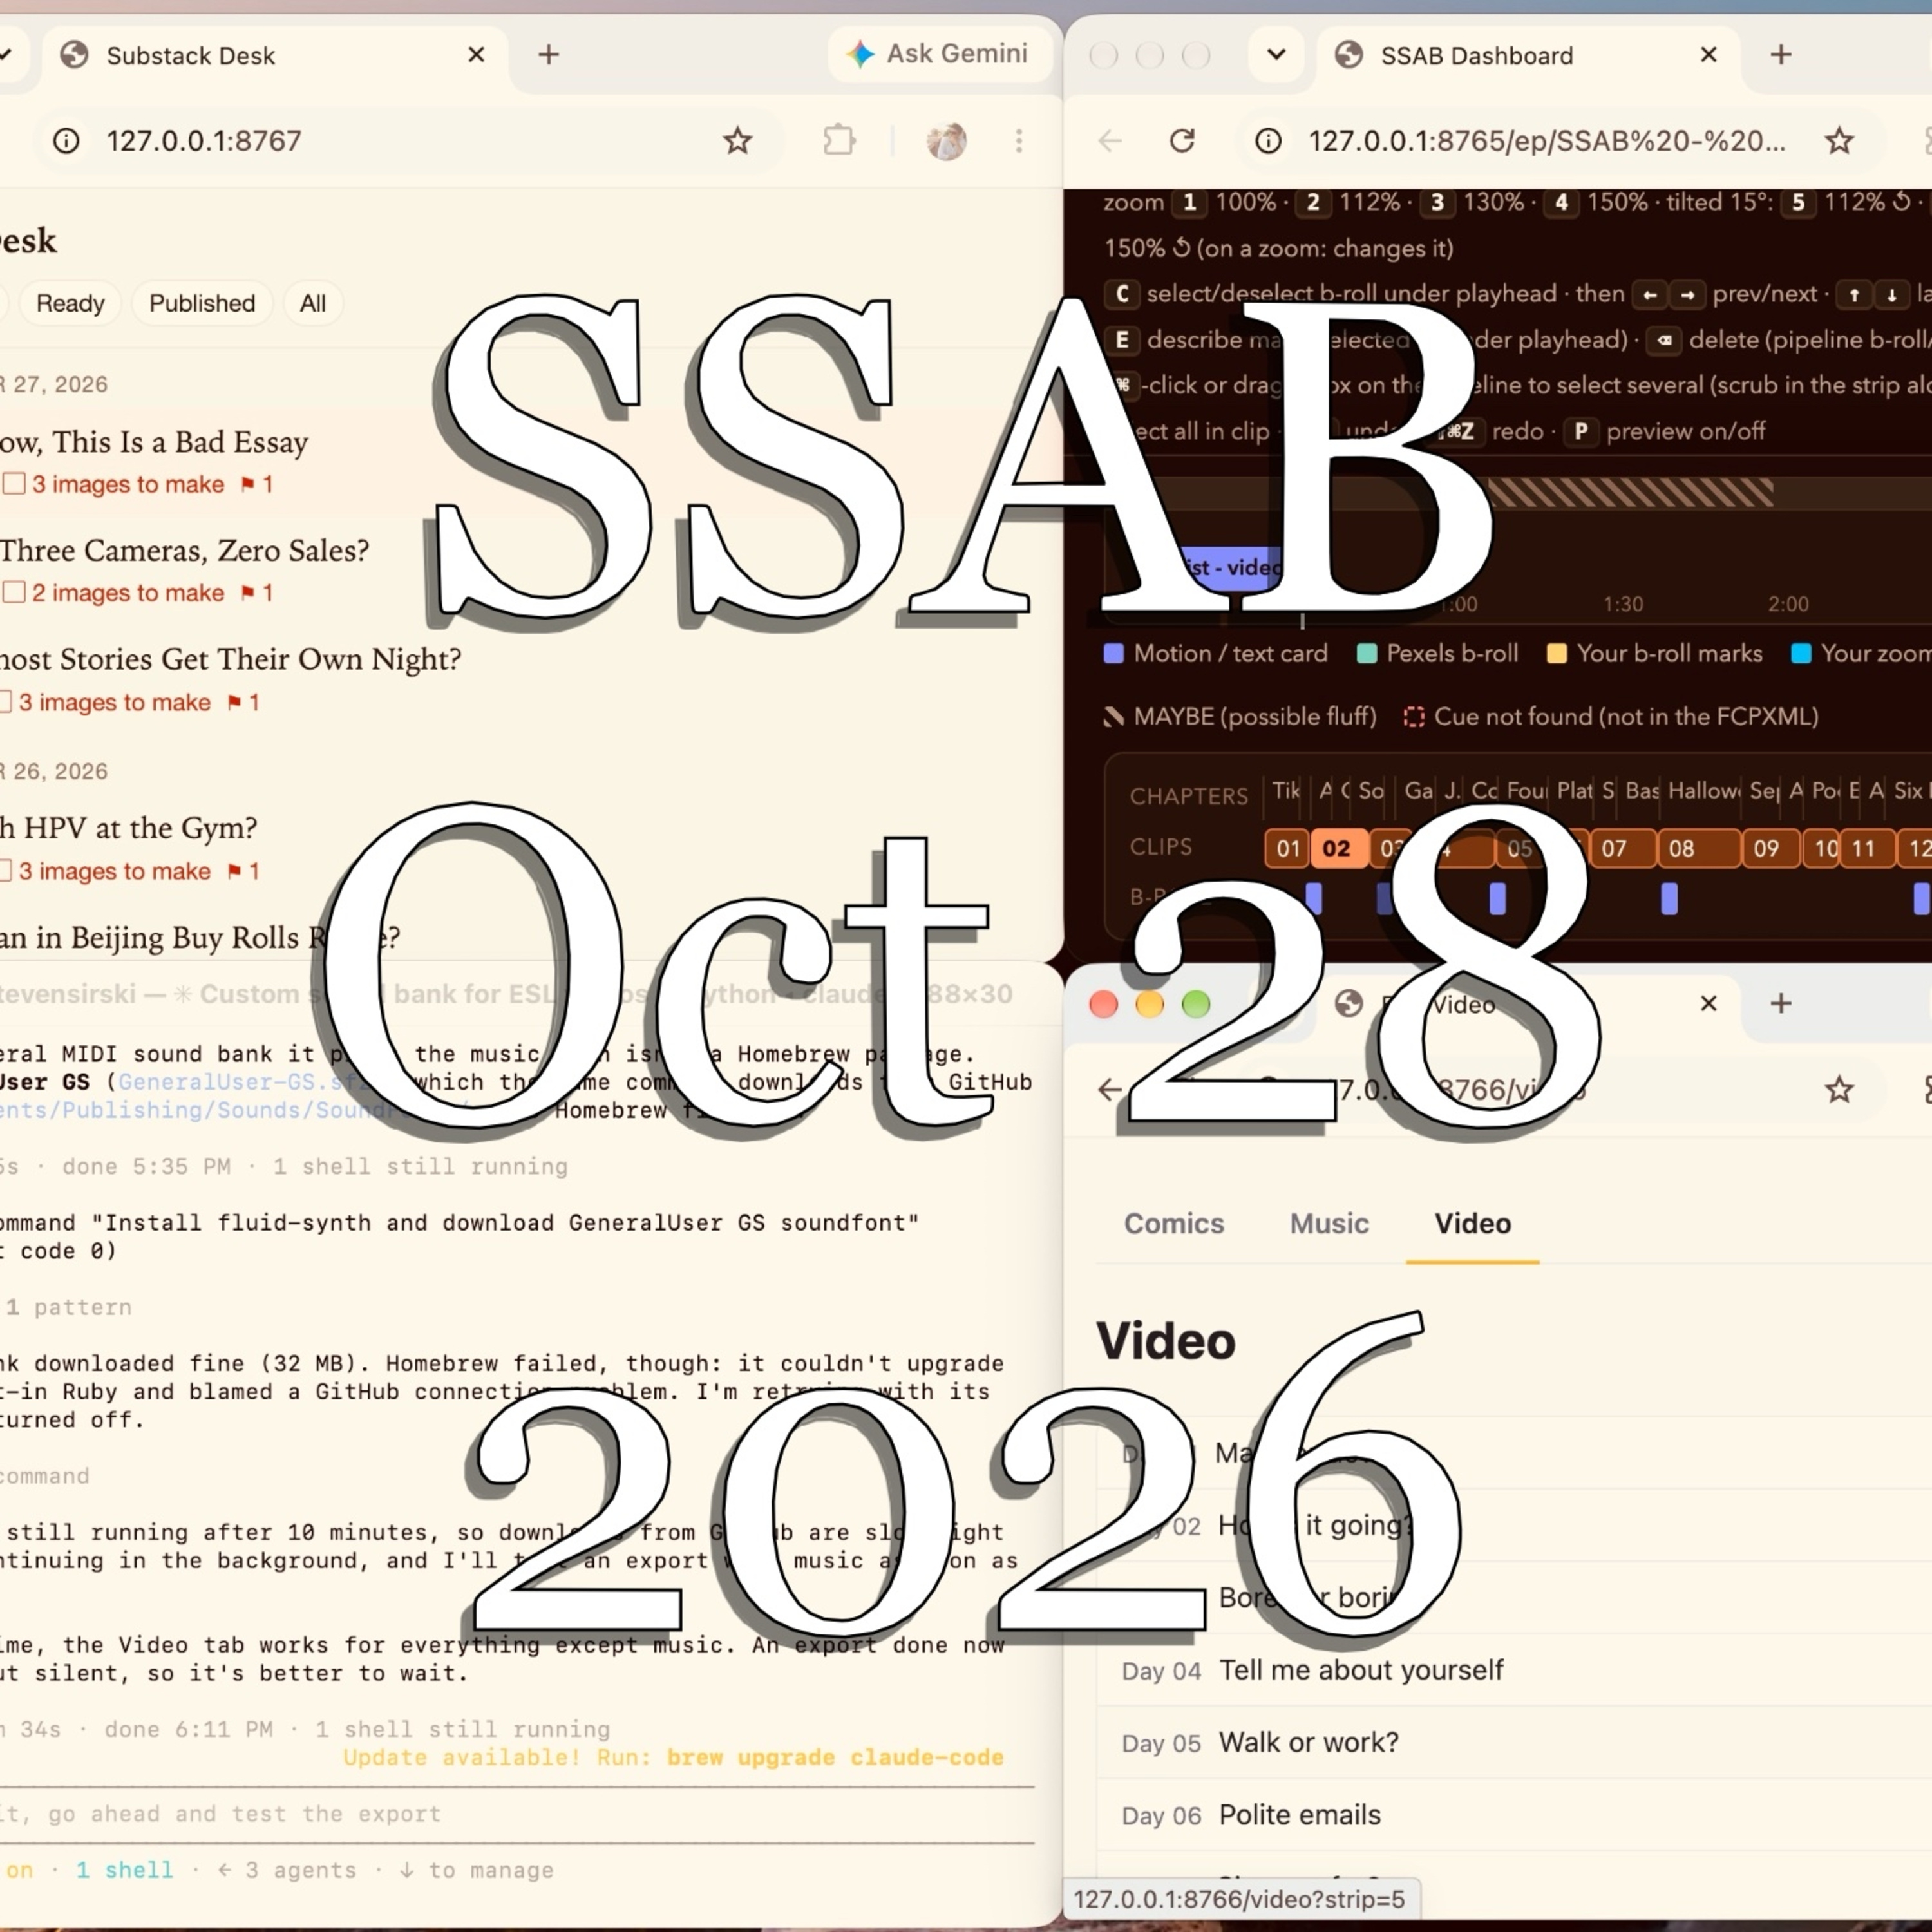1932x1932 pixels.
Task: Select clip 08 in the CLIPS row
Action: coord(1698,848)
